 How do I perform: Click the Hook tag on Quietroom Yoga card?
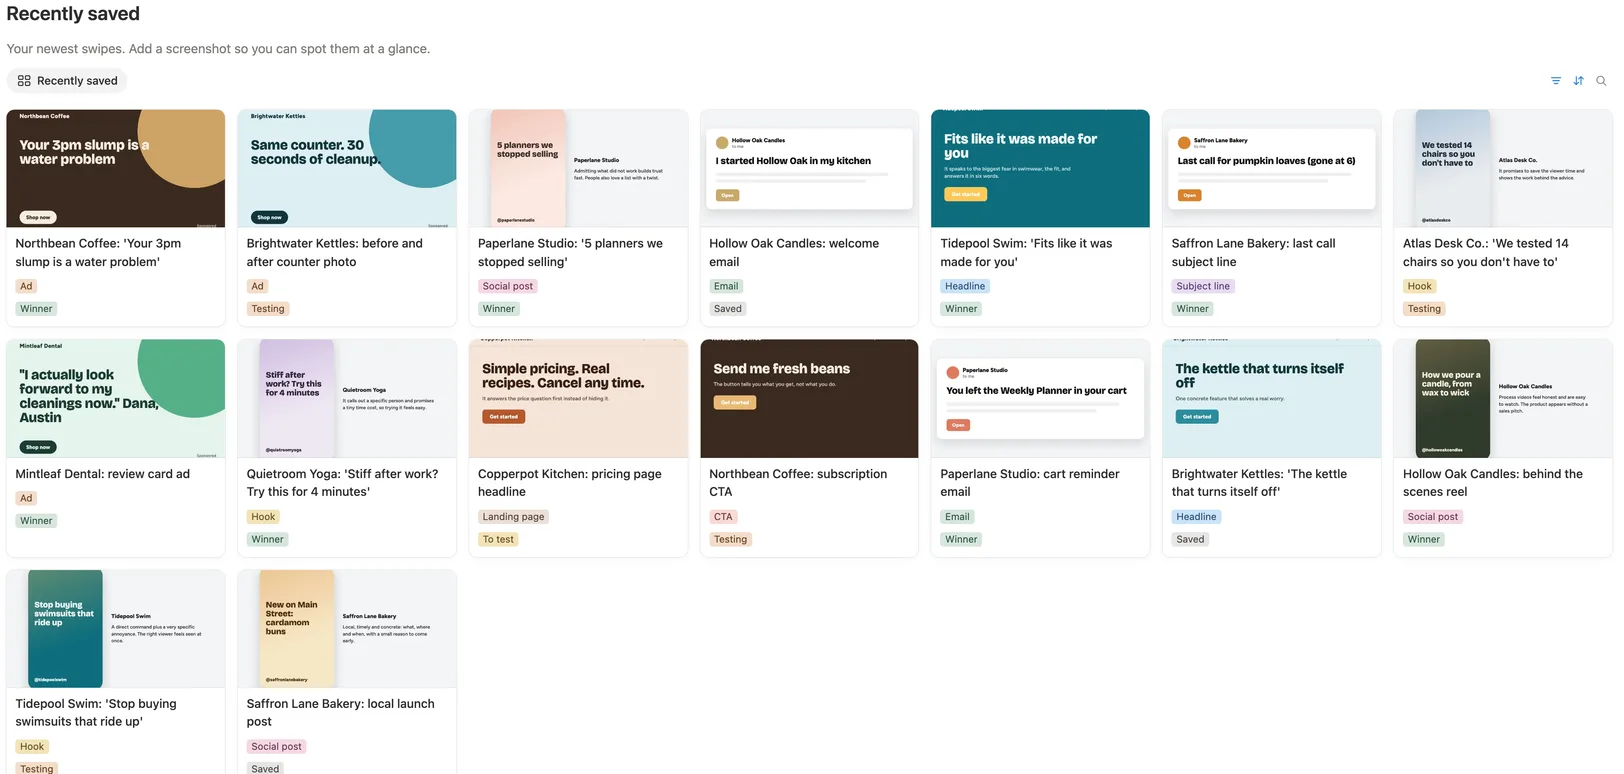point(263,517)
